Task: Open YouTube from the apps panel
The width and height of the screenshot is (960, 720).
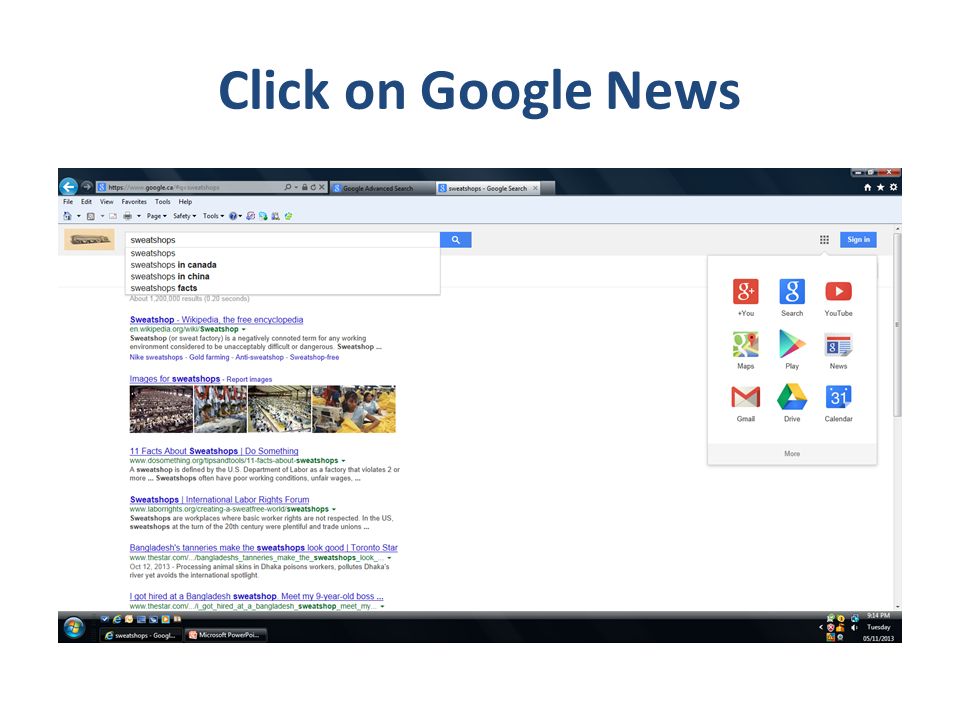Action: 838,297
